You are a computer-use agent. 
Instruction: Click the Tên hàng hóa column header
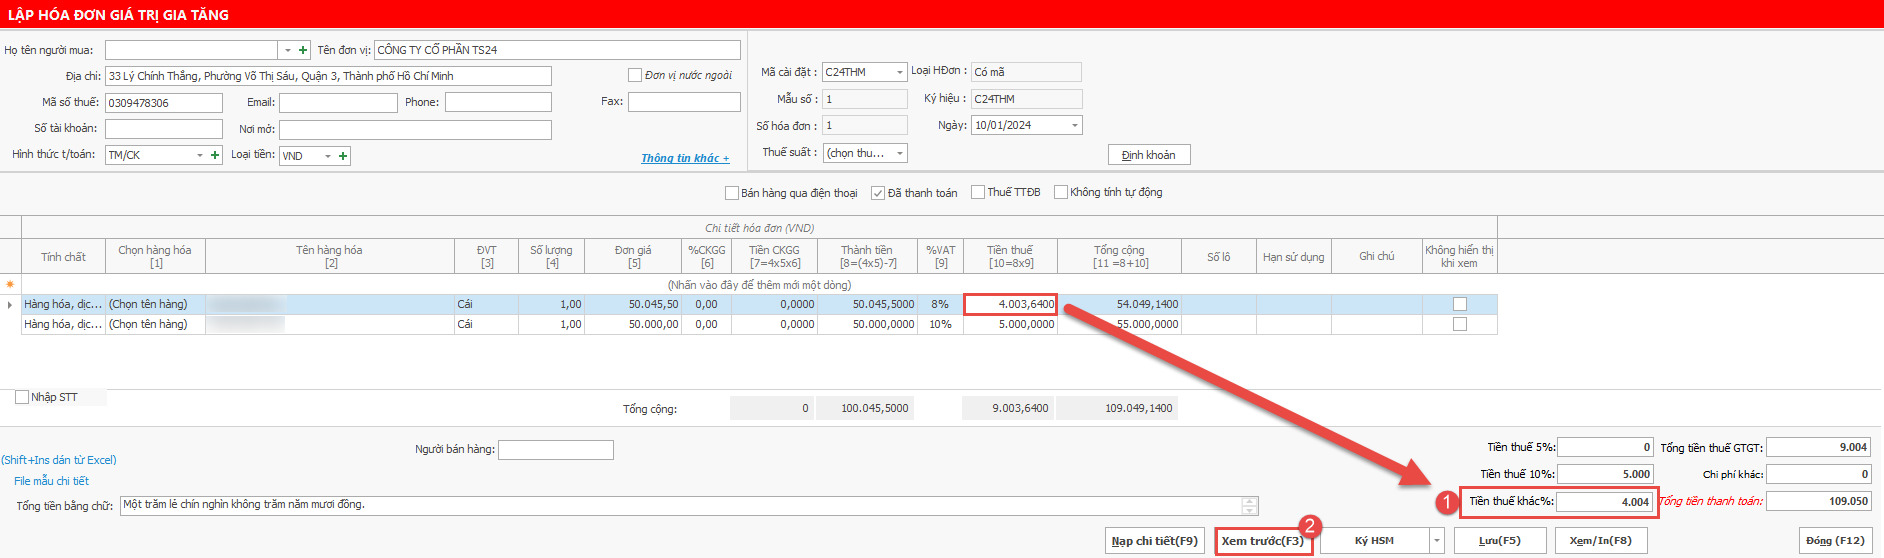tap(329, 256)
